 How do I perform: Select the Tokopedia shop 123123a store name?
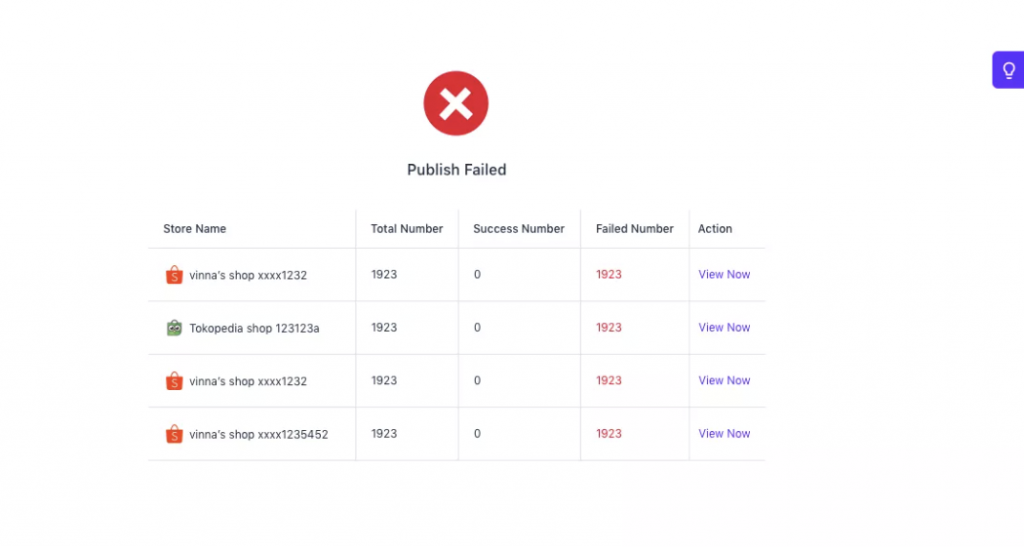tap(254, 328)
